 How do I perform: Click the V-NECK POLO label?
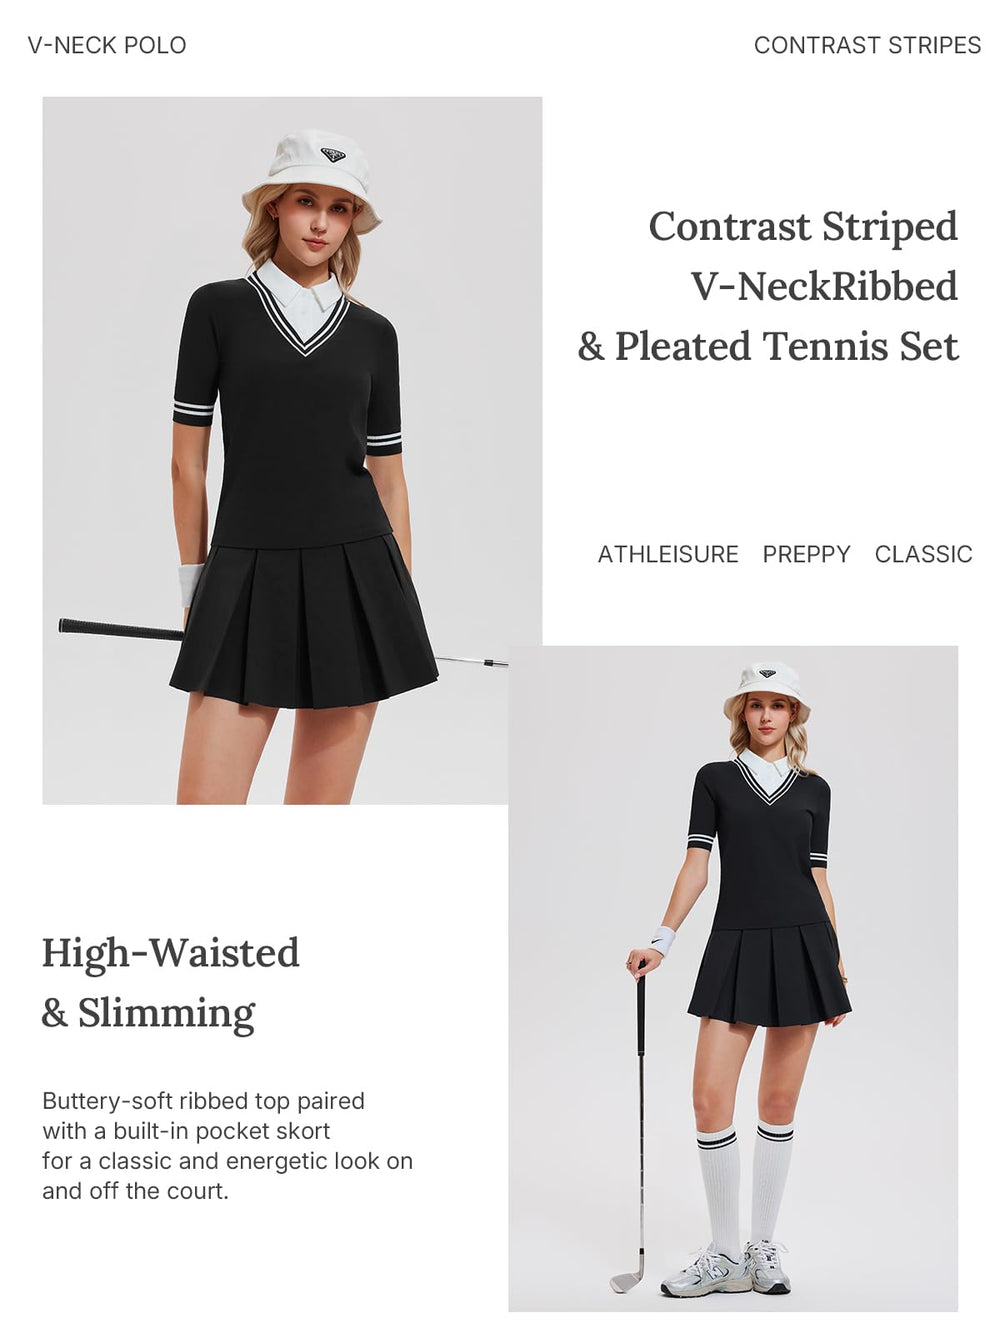(x=107, y=45)
